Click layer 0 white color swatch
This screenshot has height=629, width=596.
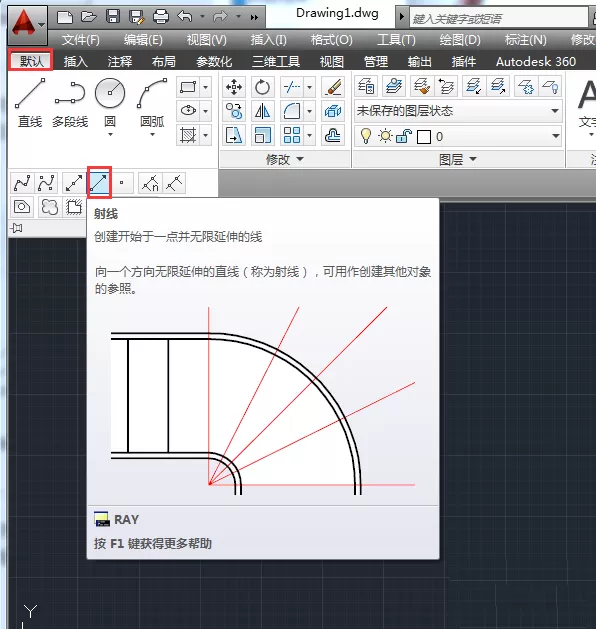[x=424, y=137]
